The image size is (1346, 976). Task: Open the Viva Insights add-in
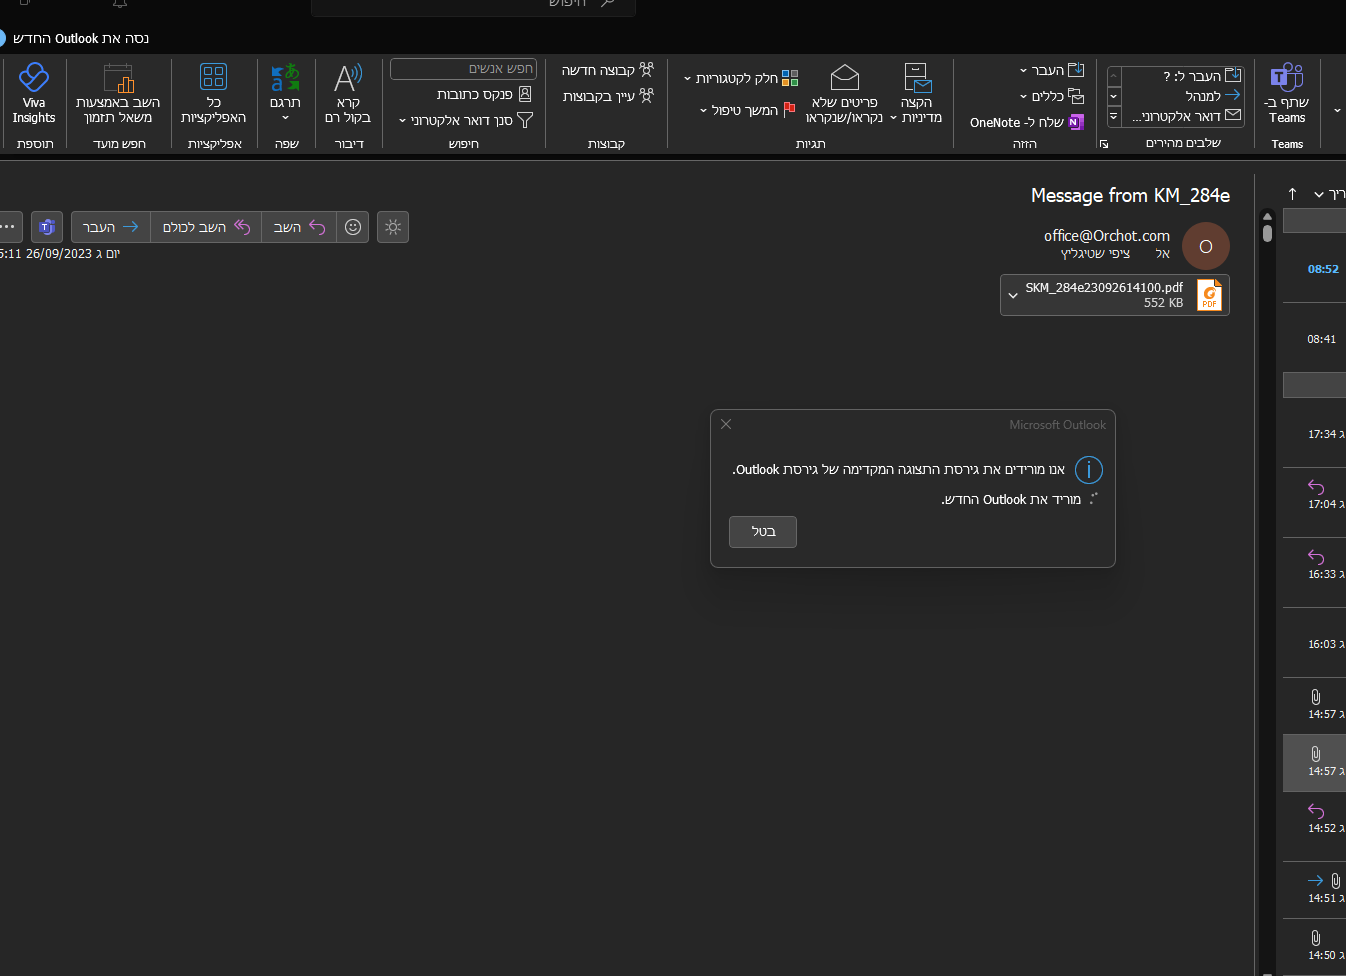coord(34,94)
